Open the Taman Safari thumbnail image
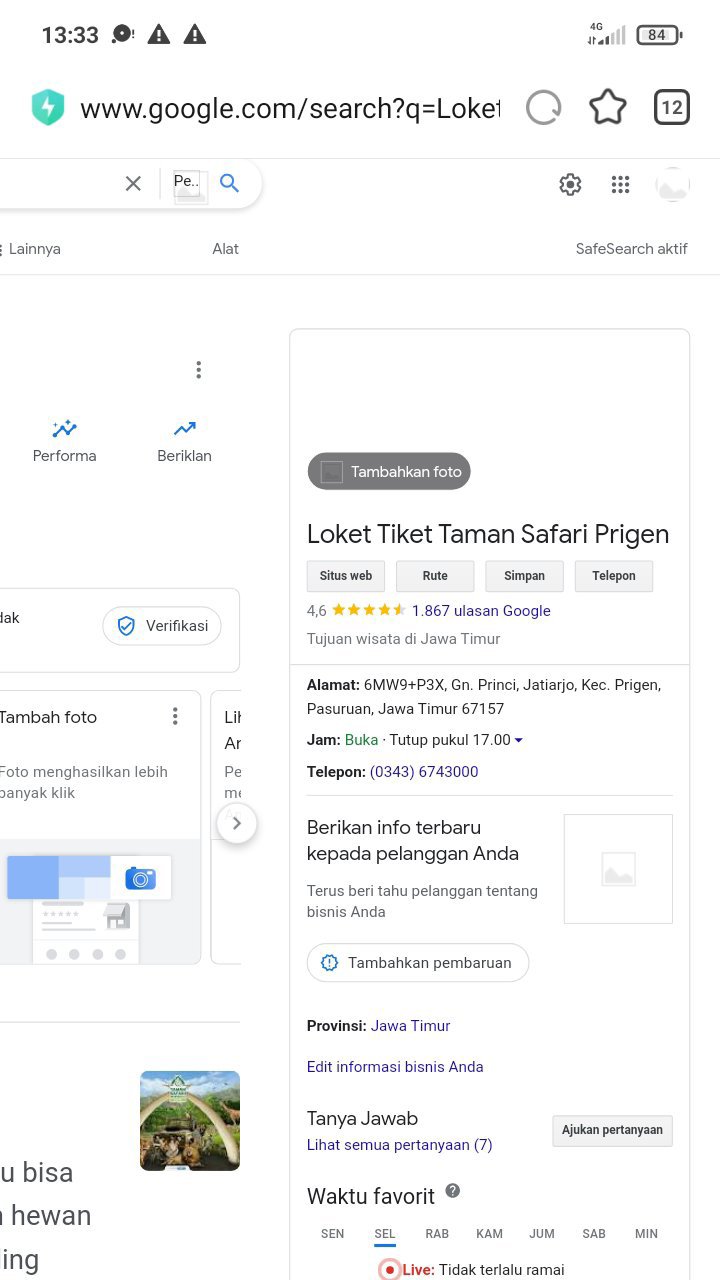Viewport: 720px width, 1280px height. [190, 1121]
